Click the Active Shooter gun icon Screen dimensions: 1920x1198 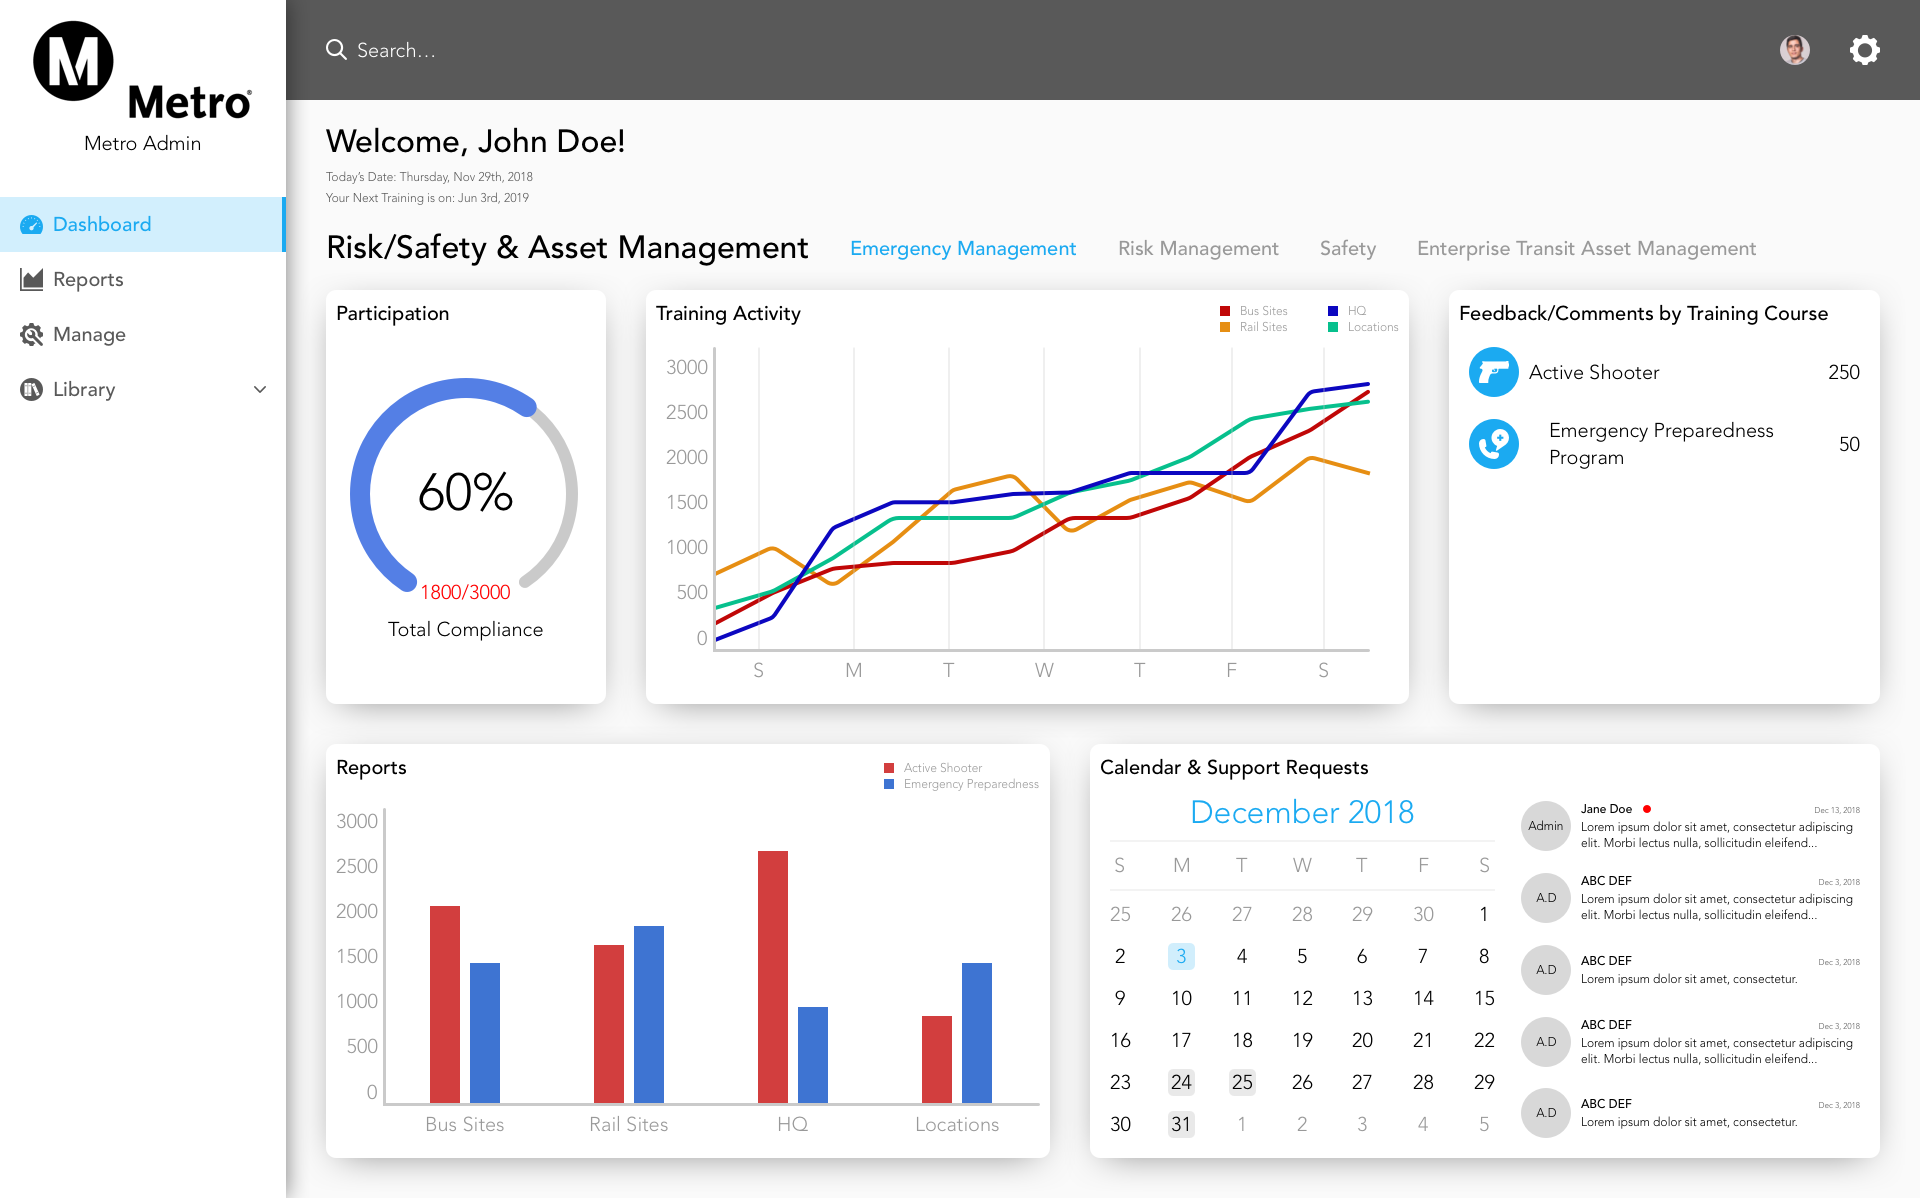click(x=1493, y=372)
